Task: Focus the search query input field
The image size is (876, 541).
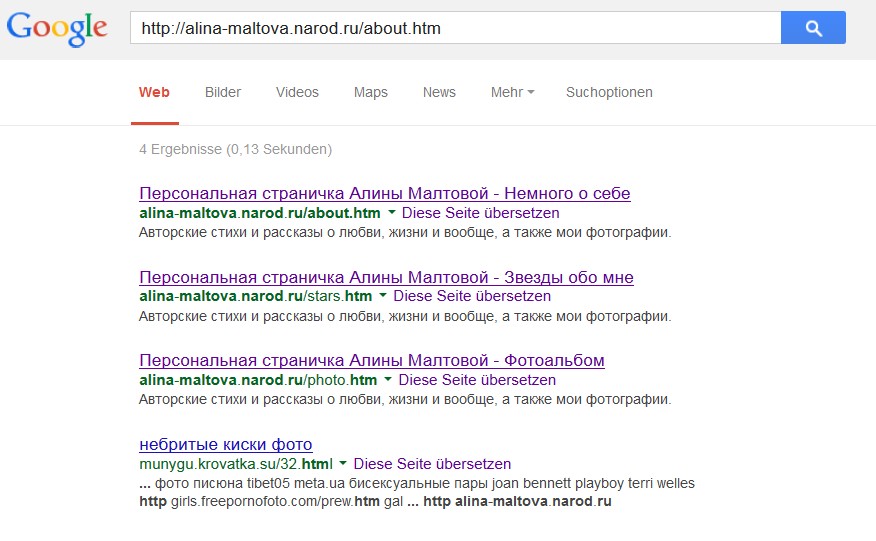Action: pyautogui.click(x=455, y=27)
